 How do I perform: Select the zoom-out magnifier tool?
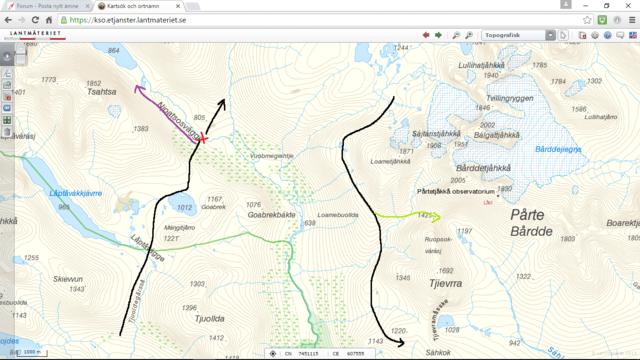(x=469, y=36)
